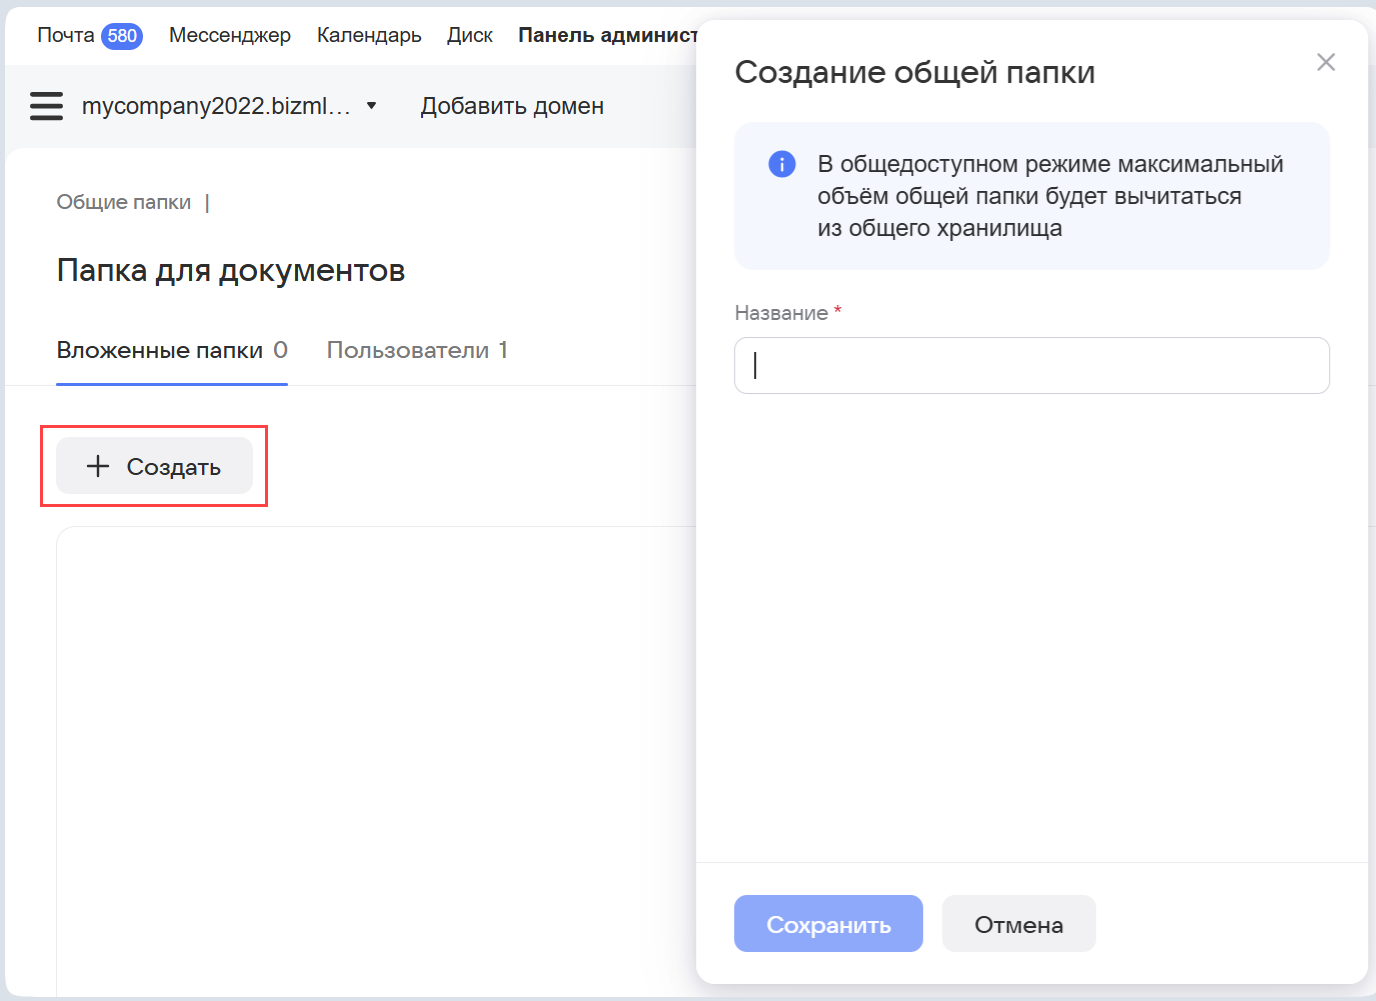Click Сохранить to save the folder

(828, 924)
